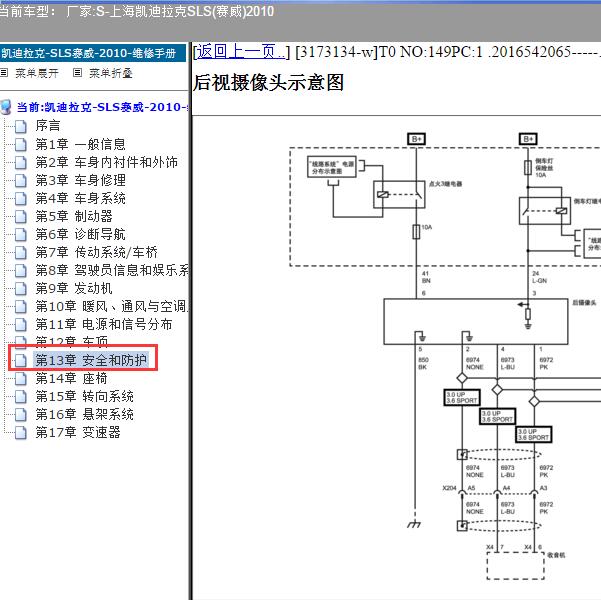The width and height of the screenshot is (601, 600).
Task: Click the page icon beside 第6章
Action: (21, 235)
